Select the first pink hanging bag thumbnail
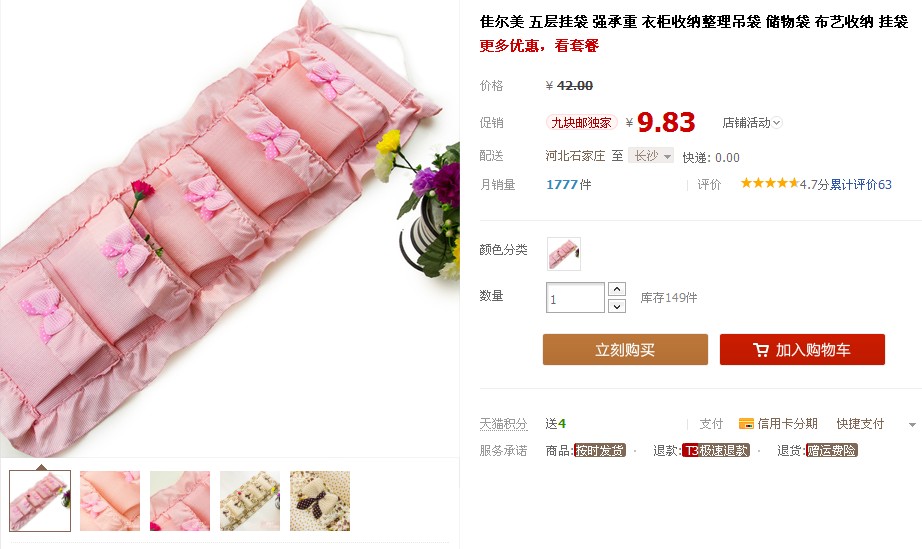Viewport: 922px width, 549px height. coord(40,501)
